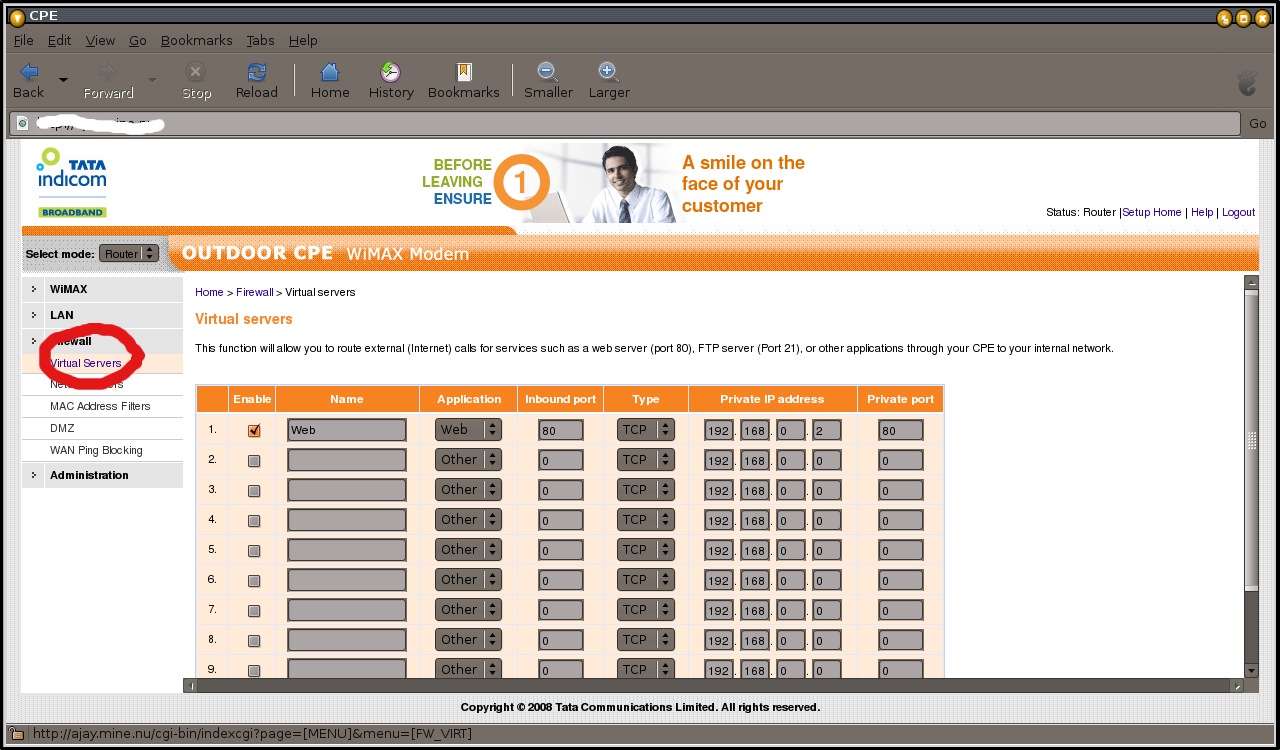This screenshot has height=750, width=1280.
Task: Uncheck the Enable checkbox for row 1
Action: [254, 431]
